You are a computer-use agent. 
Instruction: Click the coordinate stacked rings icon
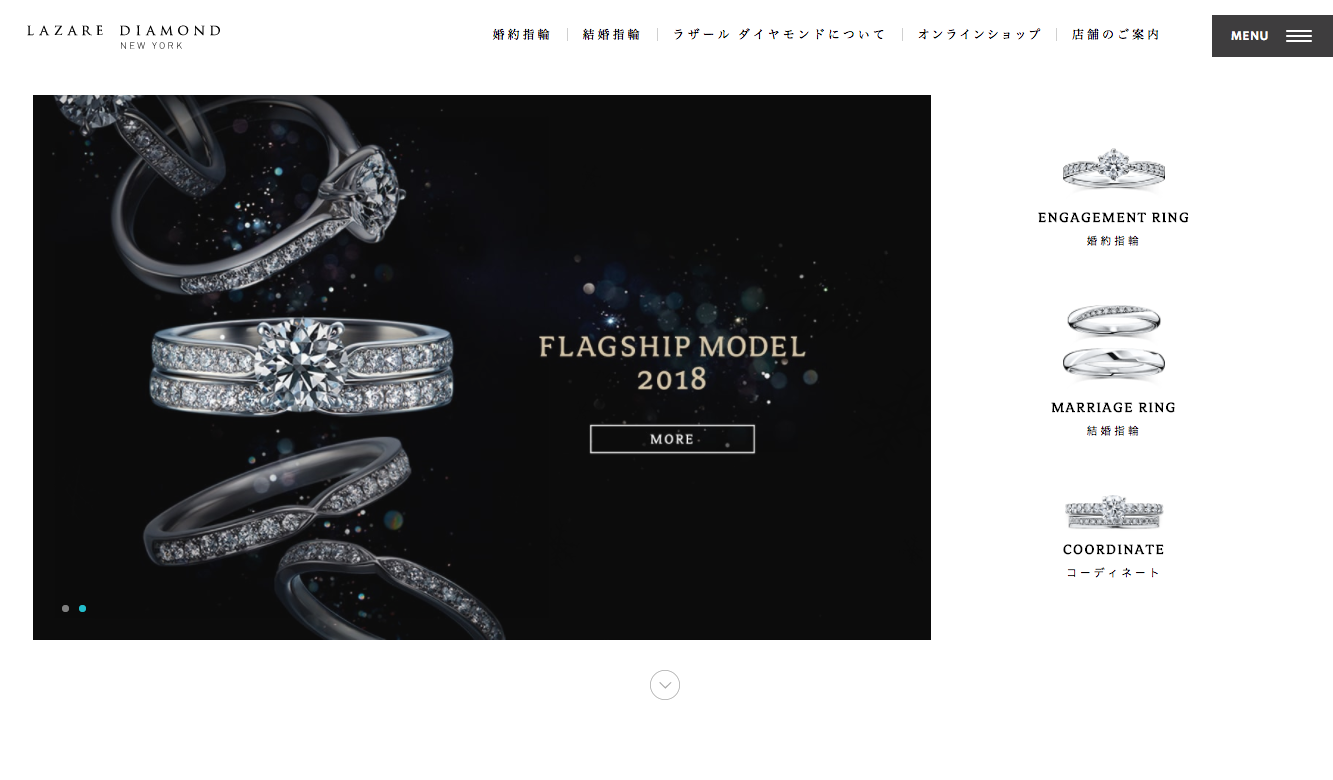coord(1113,513)
